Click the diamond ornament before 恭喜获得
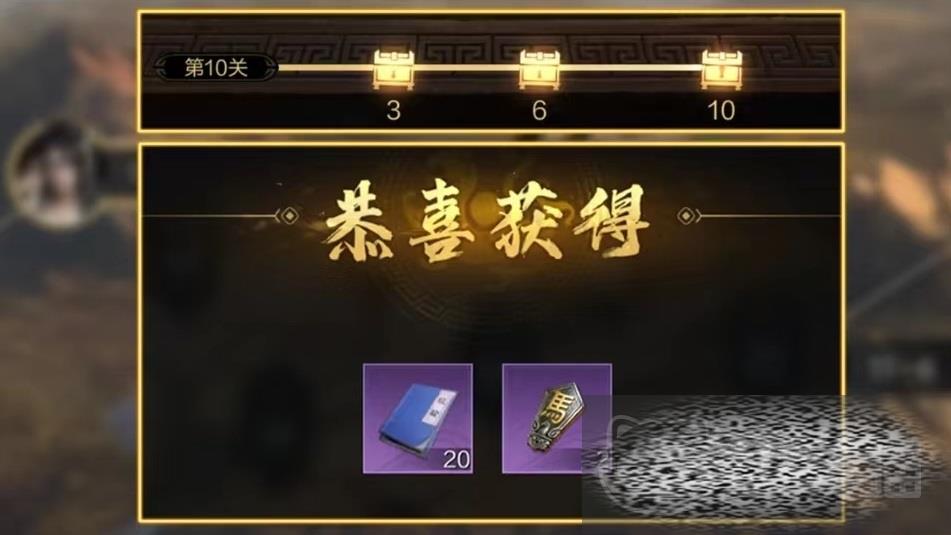951x535 pixels. tap(287, 216)
